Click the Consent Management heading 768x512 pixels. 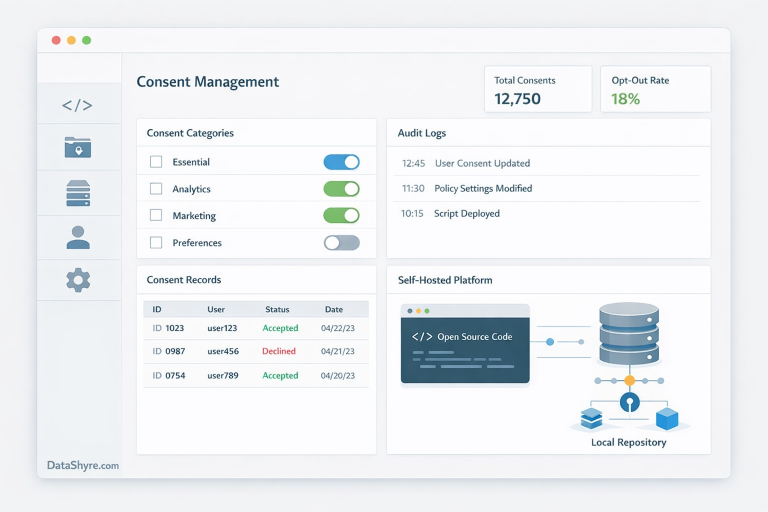(208, 82)
